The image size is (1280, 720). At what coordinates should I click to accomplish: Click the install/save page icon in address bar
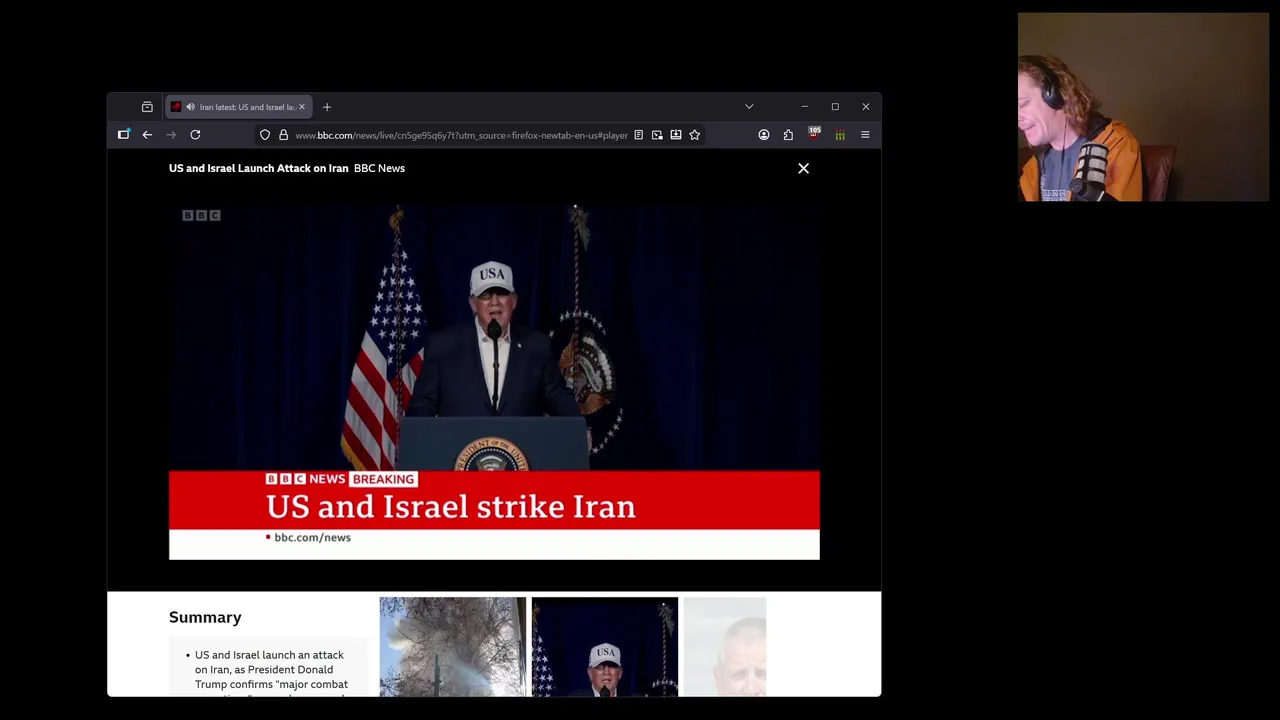tap(676, 135)
